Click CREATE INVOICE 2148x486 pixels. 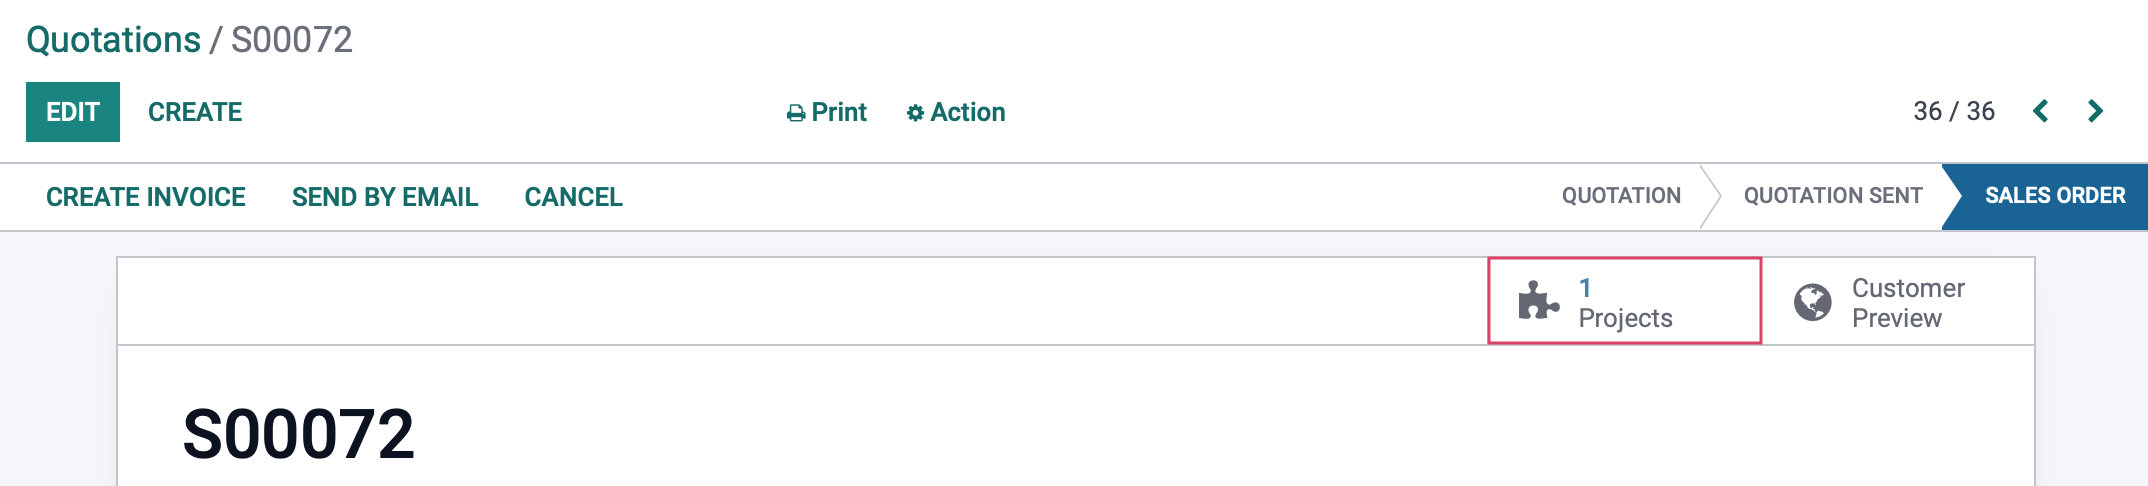point(146,197)
